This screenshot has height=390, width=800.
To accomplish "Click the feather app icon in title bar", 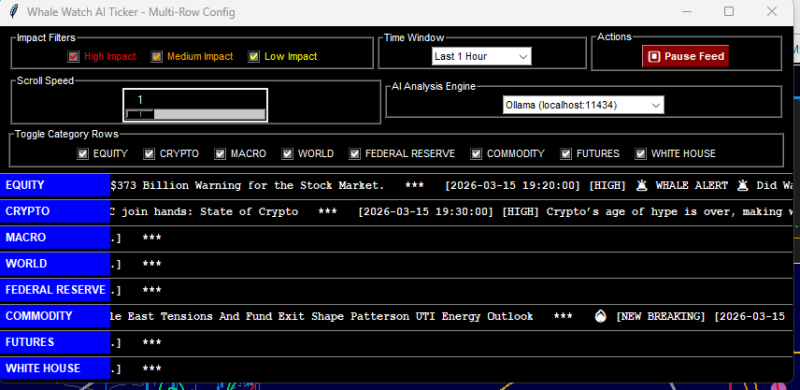I will tap(14, 11).
